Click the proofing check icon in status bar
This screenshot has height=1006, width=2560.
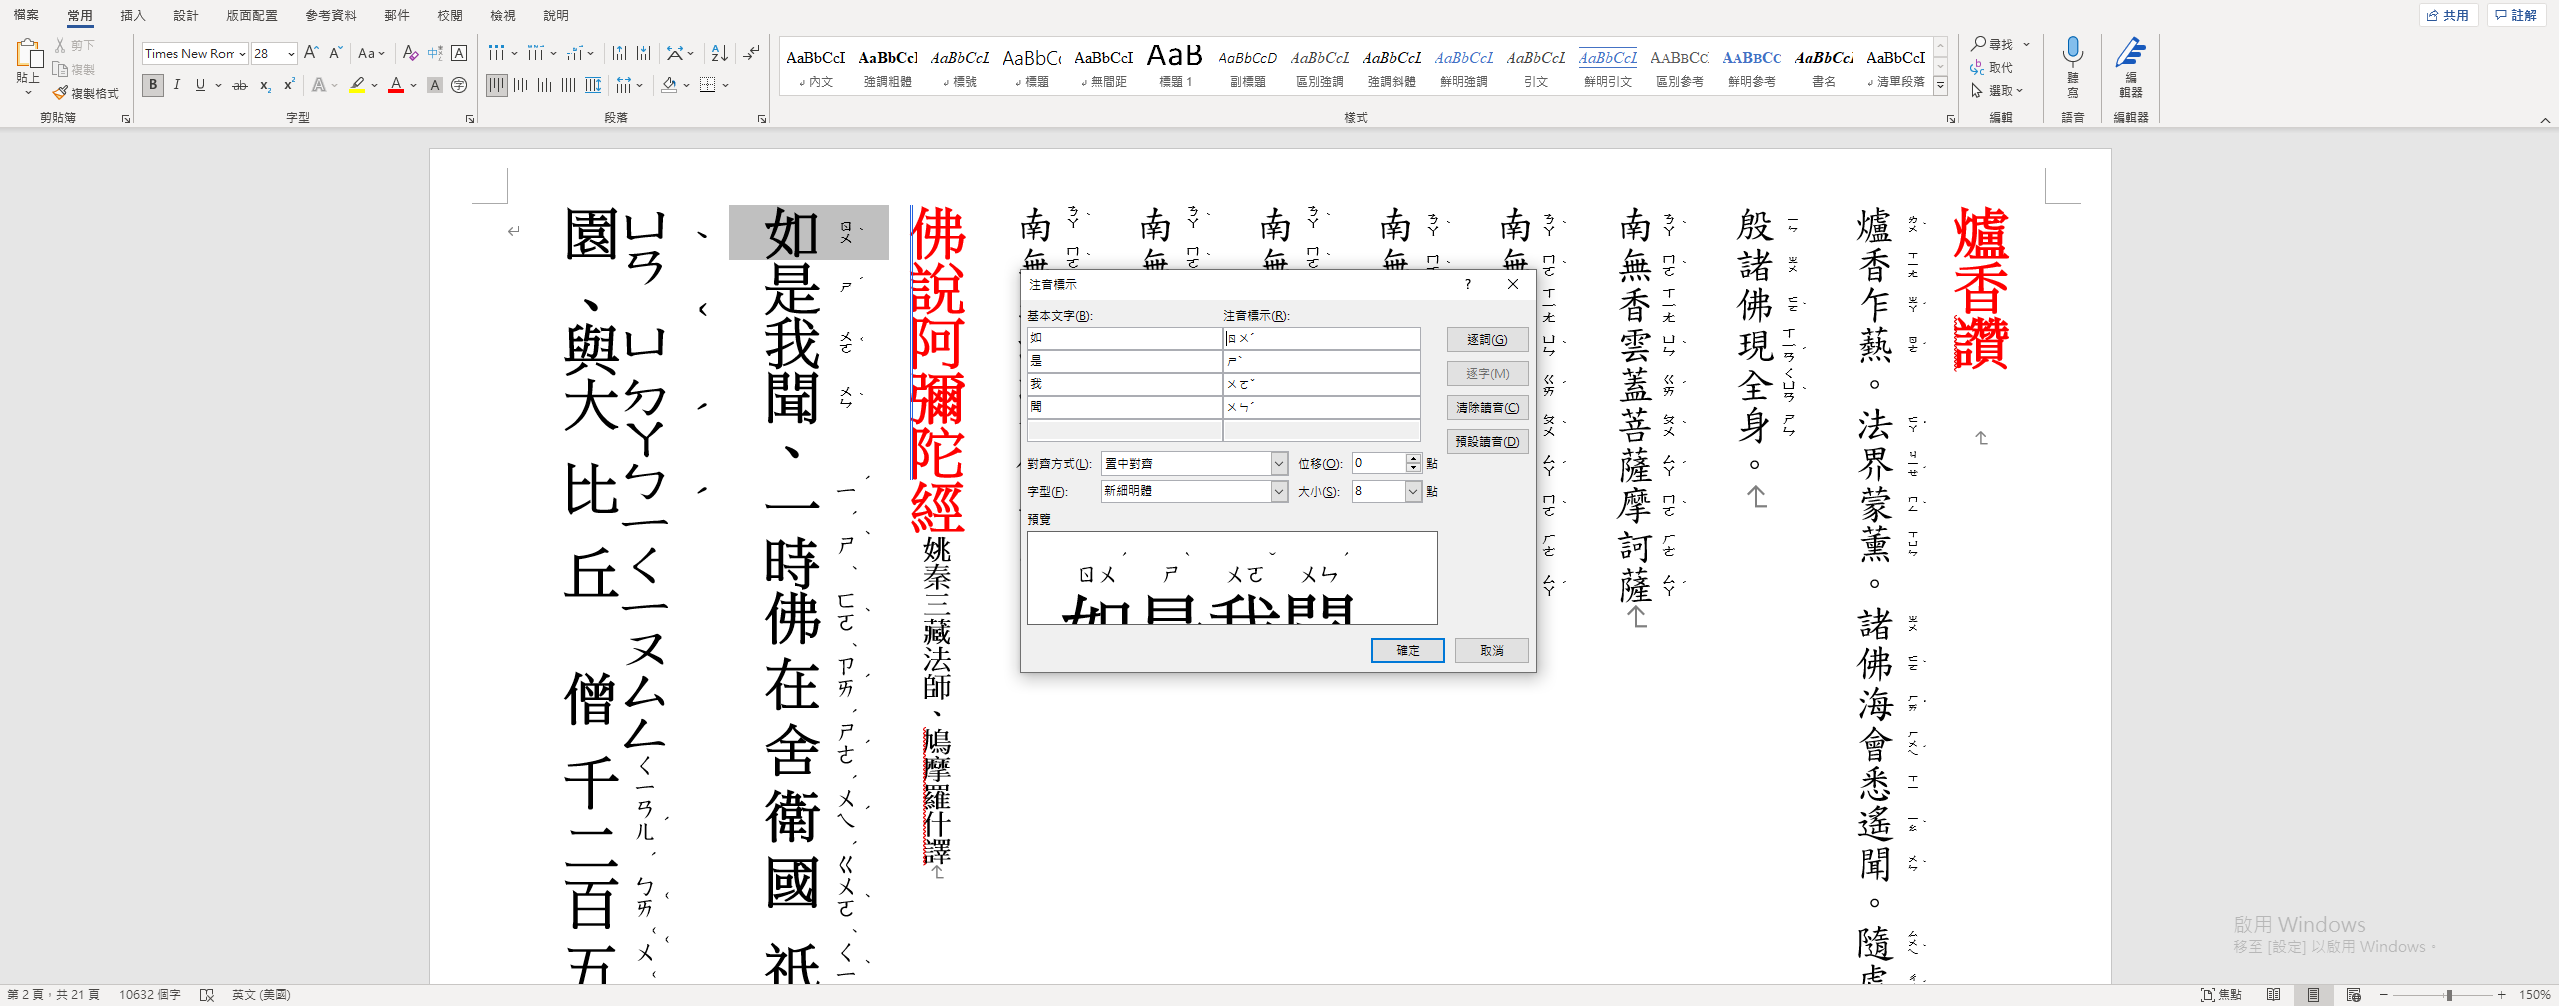207,995
